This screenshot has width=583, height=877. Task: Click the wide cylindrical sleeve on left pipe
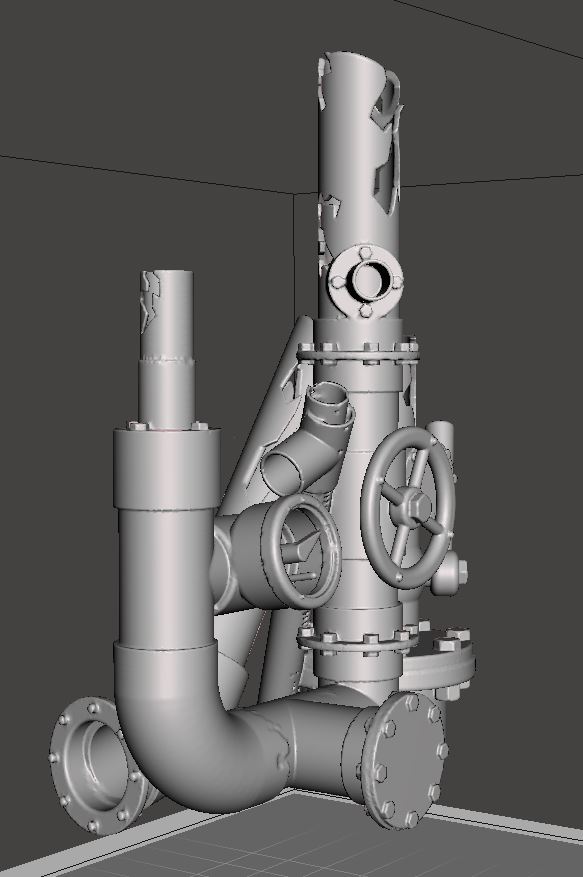point(167,469)
